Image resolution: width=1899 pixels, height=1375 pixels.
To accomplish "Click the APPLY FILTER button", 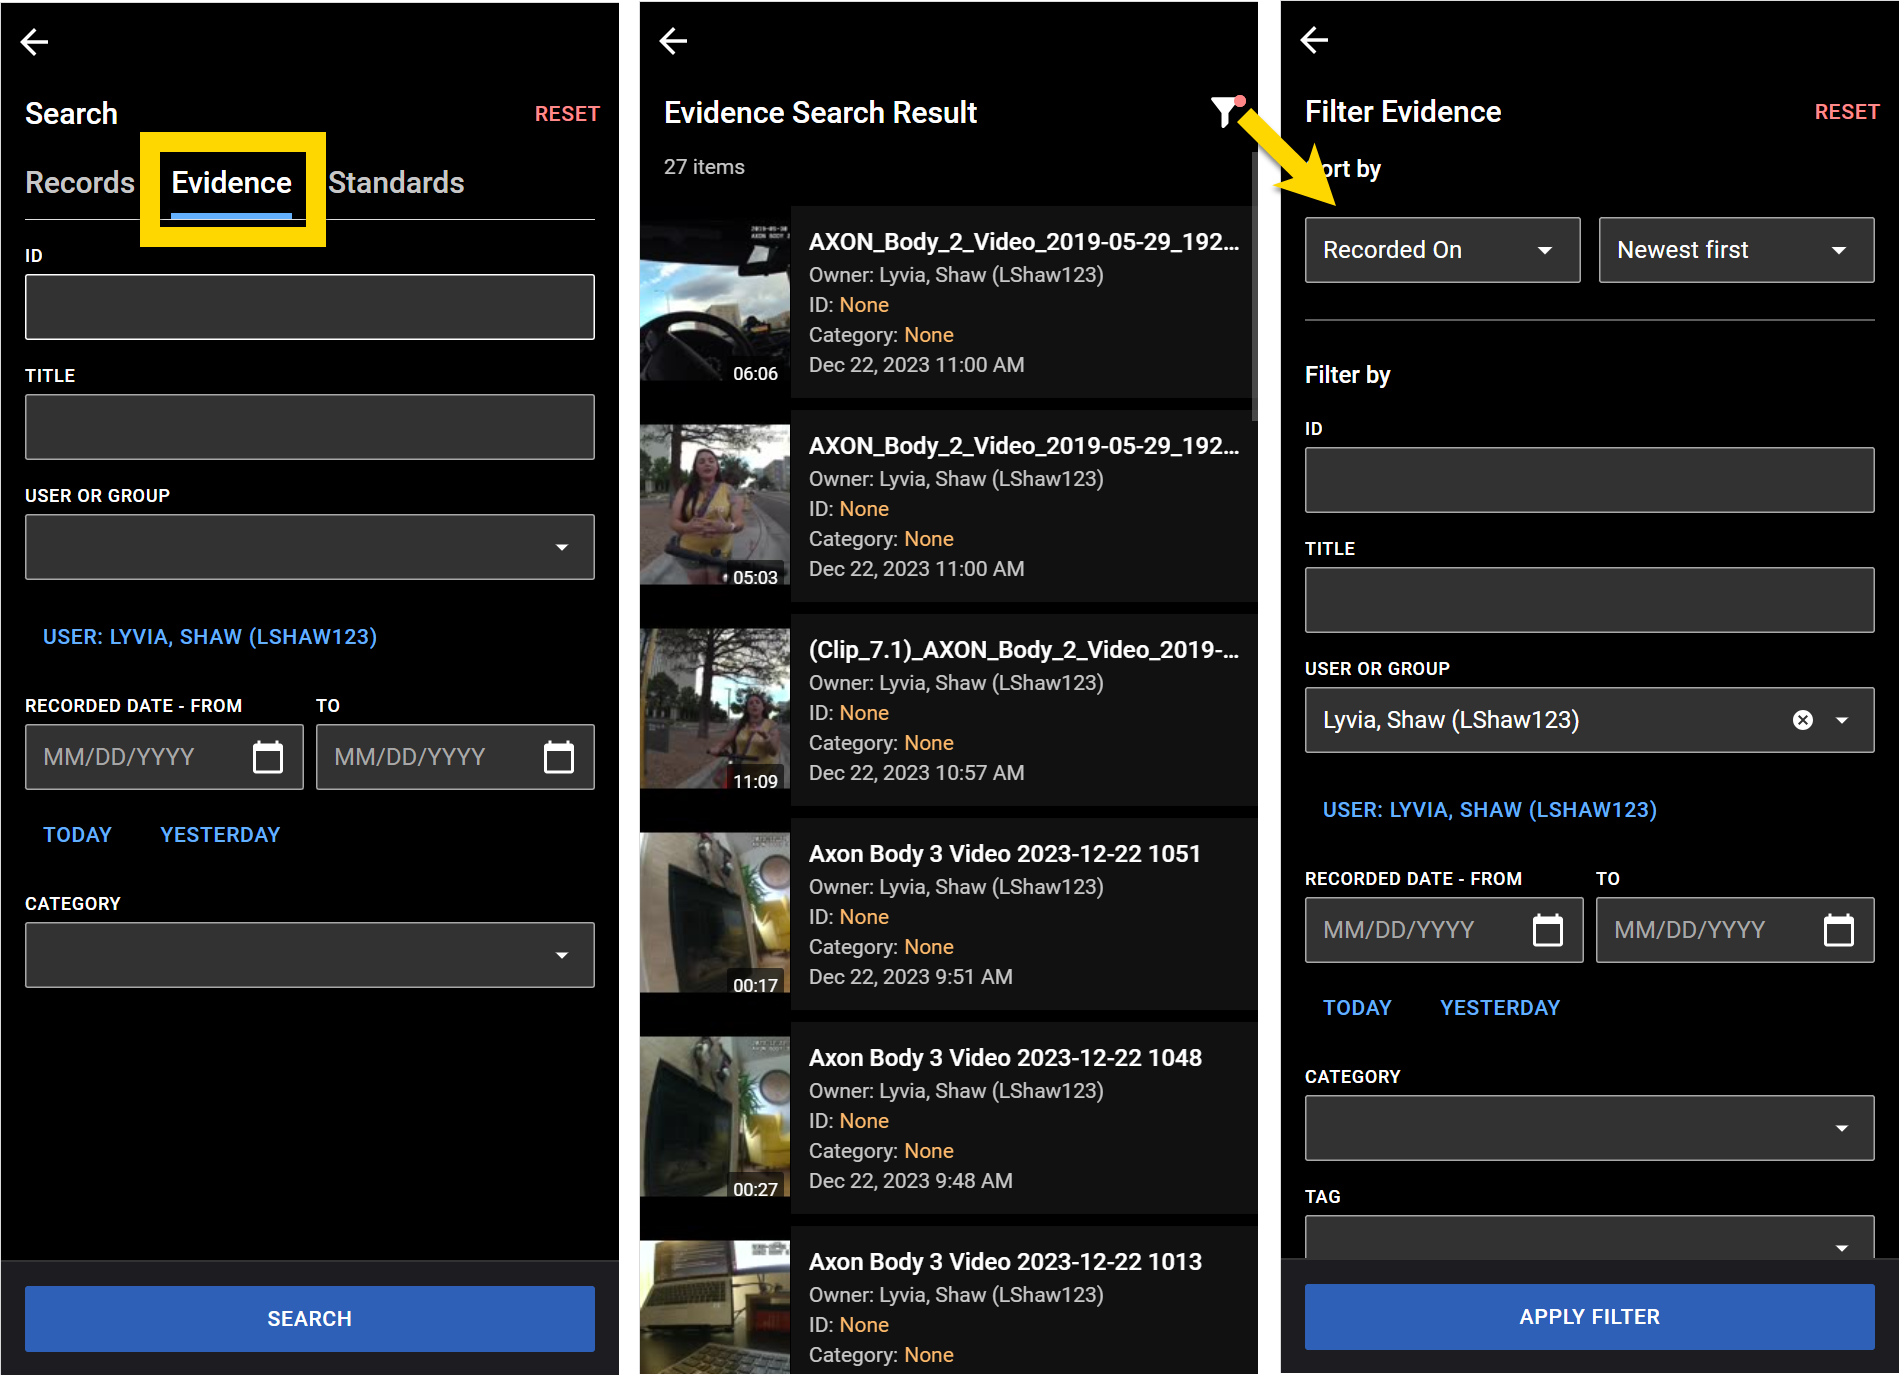I will (x=1589, y=1316).
